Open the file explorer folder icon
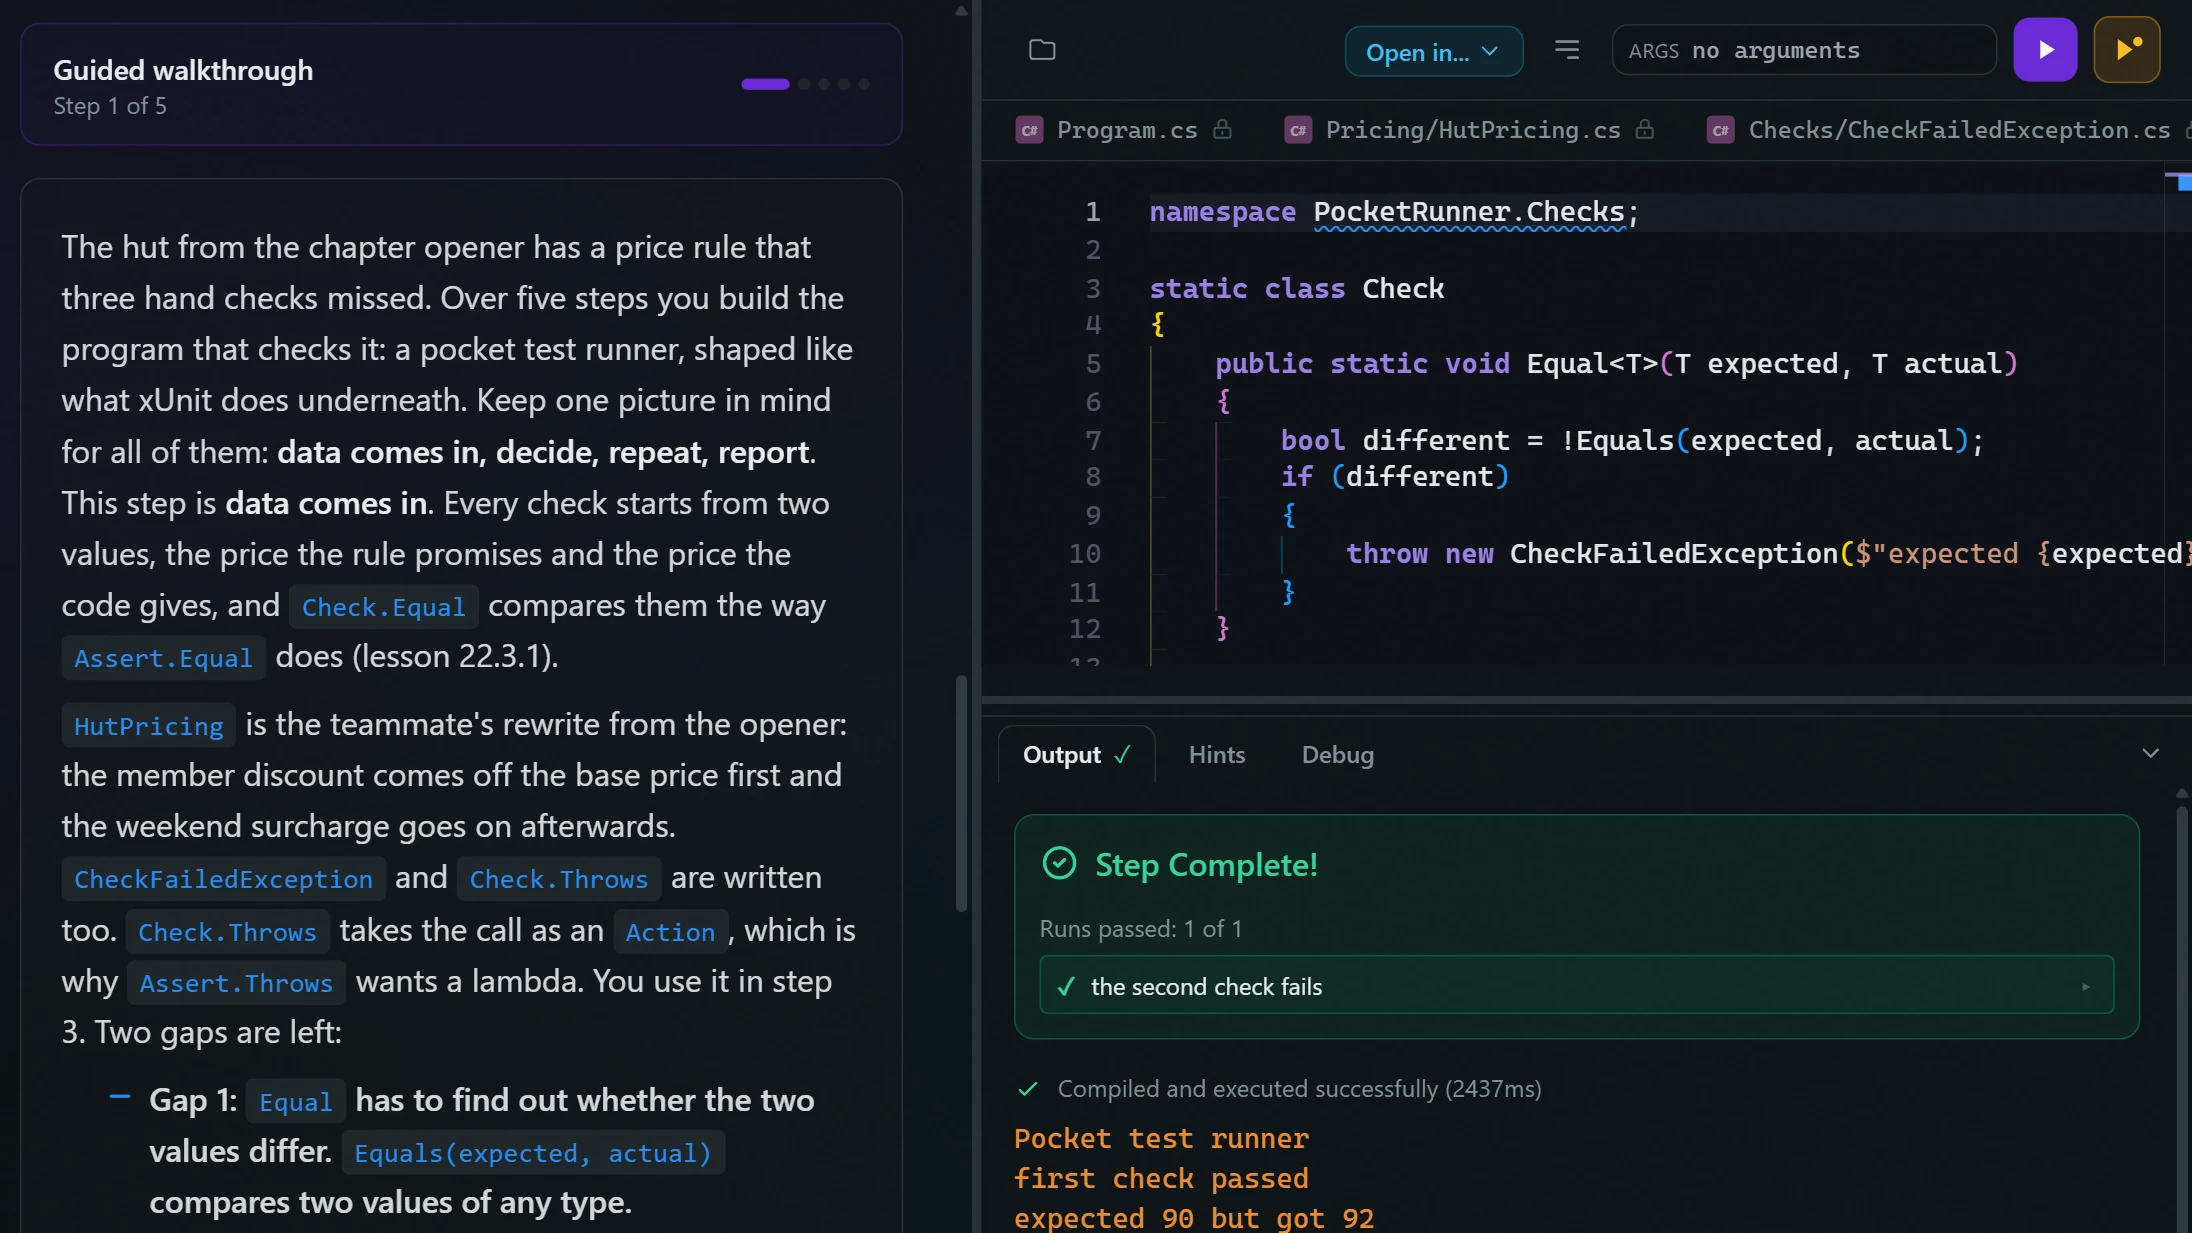 (x=1042, y=50)
